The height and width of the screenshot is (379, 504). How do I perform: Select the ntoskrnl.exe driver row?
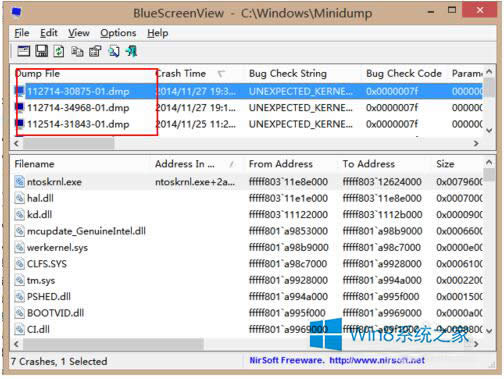click(x=247, y=182)
